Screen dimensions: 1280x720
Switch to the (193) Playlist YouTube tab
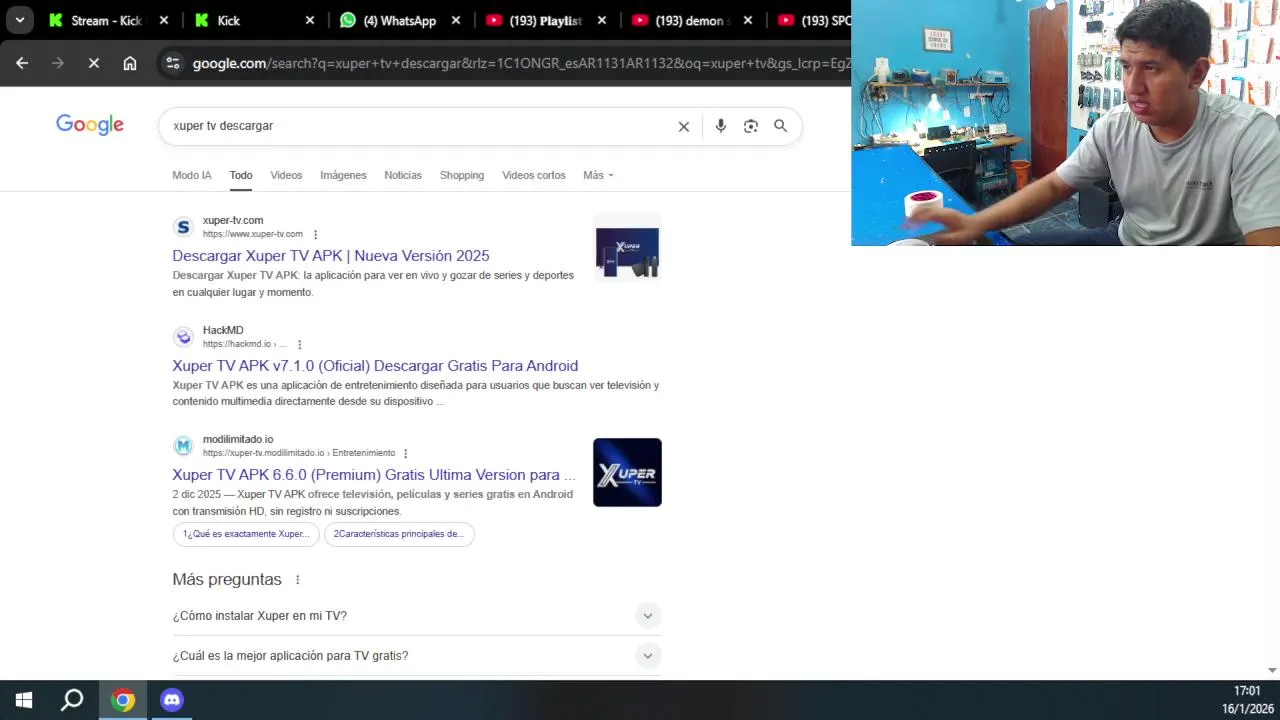(x=535, y=20)
